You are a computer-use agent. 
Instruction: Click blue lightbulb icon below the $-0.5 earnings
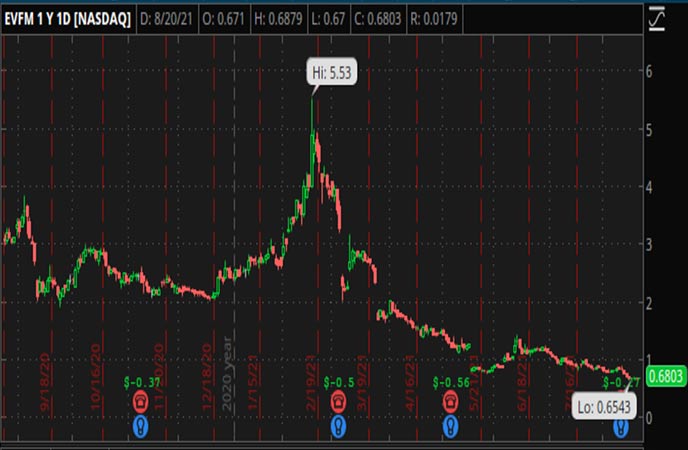338,426
